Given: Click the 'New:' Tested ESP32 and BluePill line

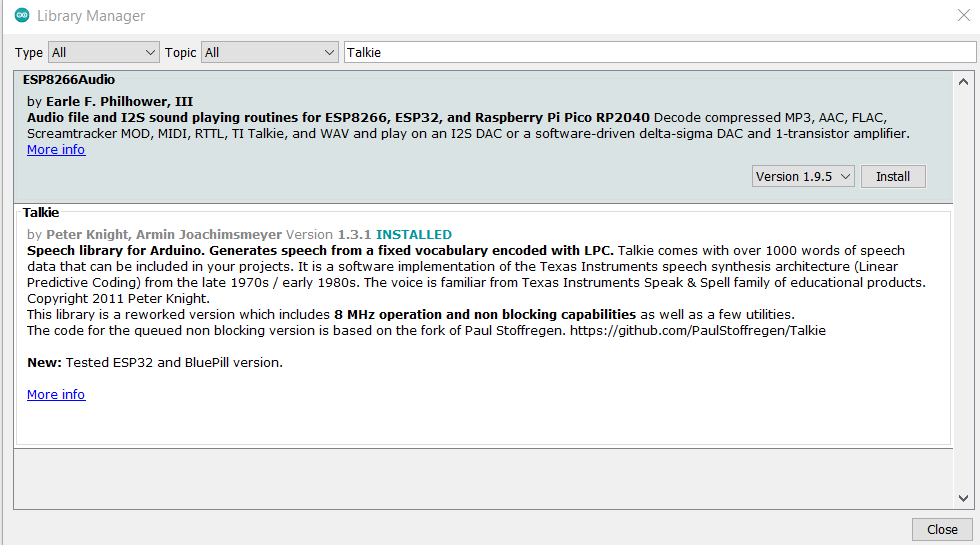Looking at the screenshot, I should 154,362.
